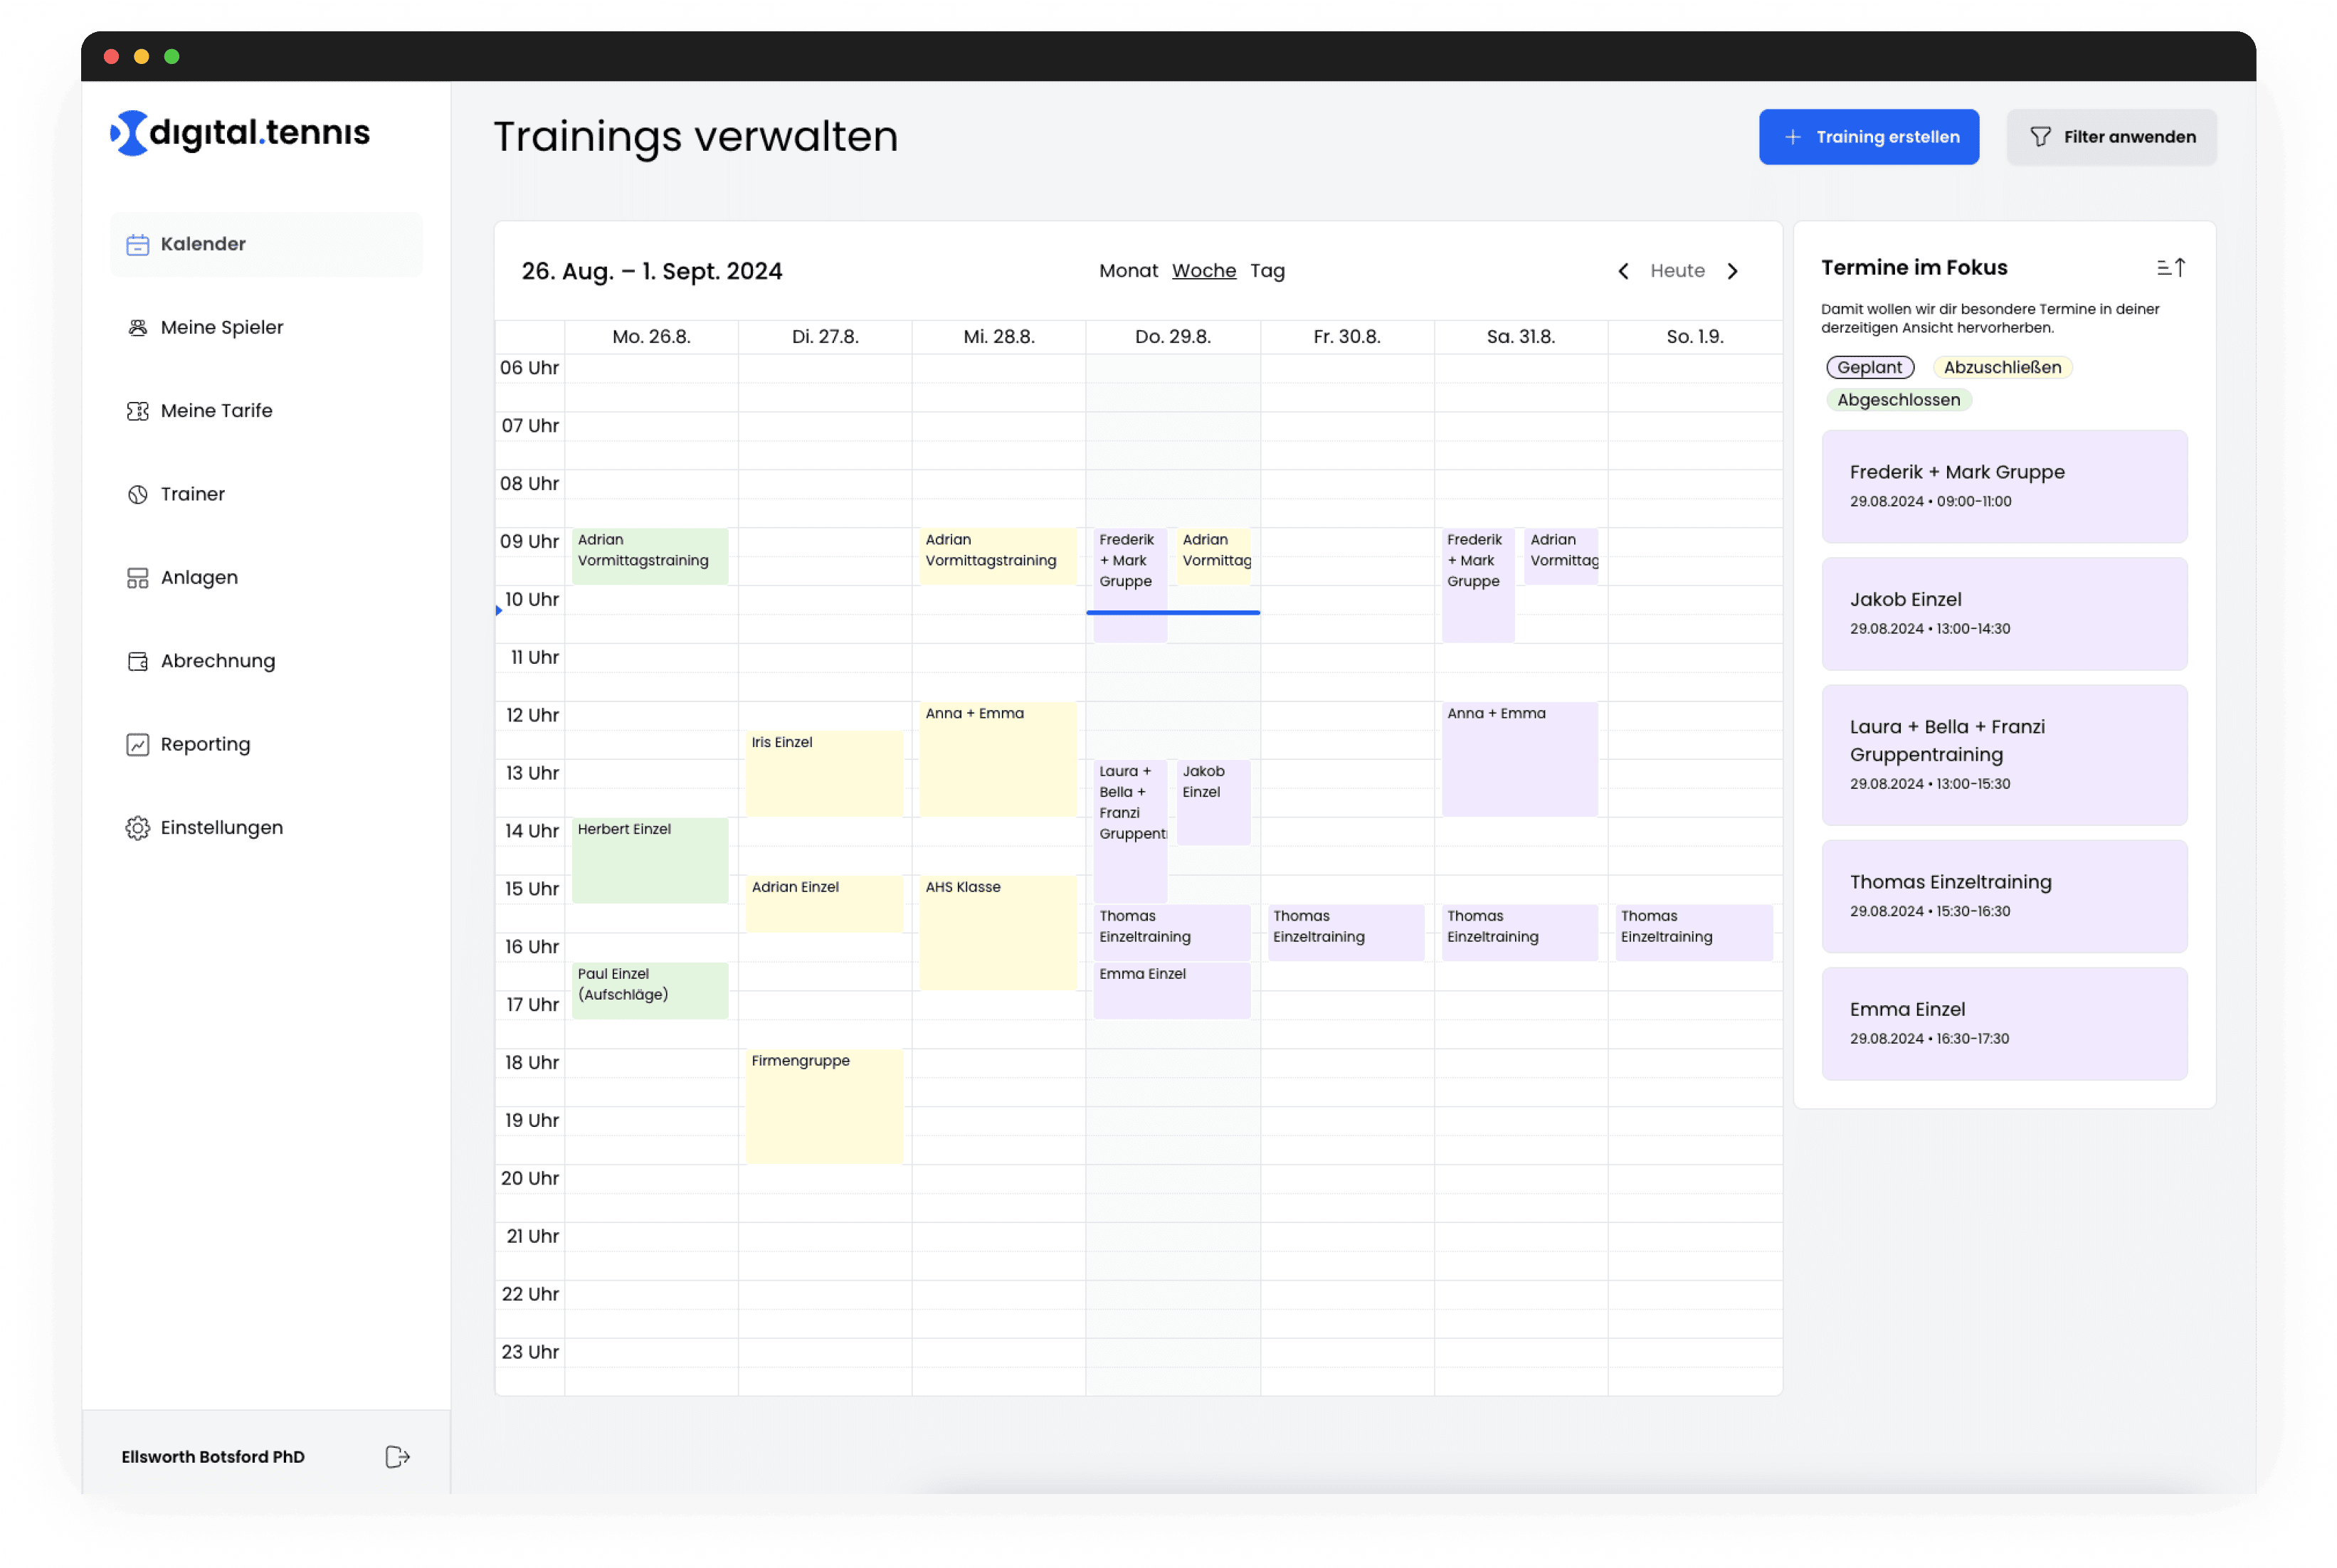Toggle the Geplant status chip
This screenshot has width=2337, height=1568.
pyautogui.click(x=1869, y=367)
